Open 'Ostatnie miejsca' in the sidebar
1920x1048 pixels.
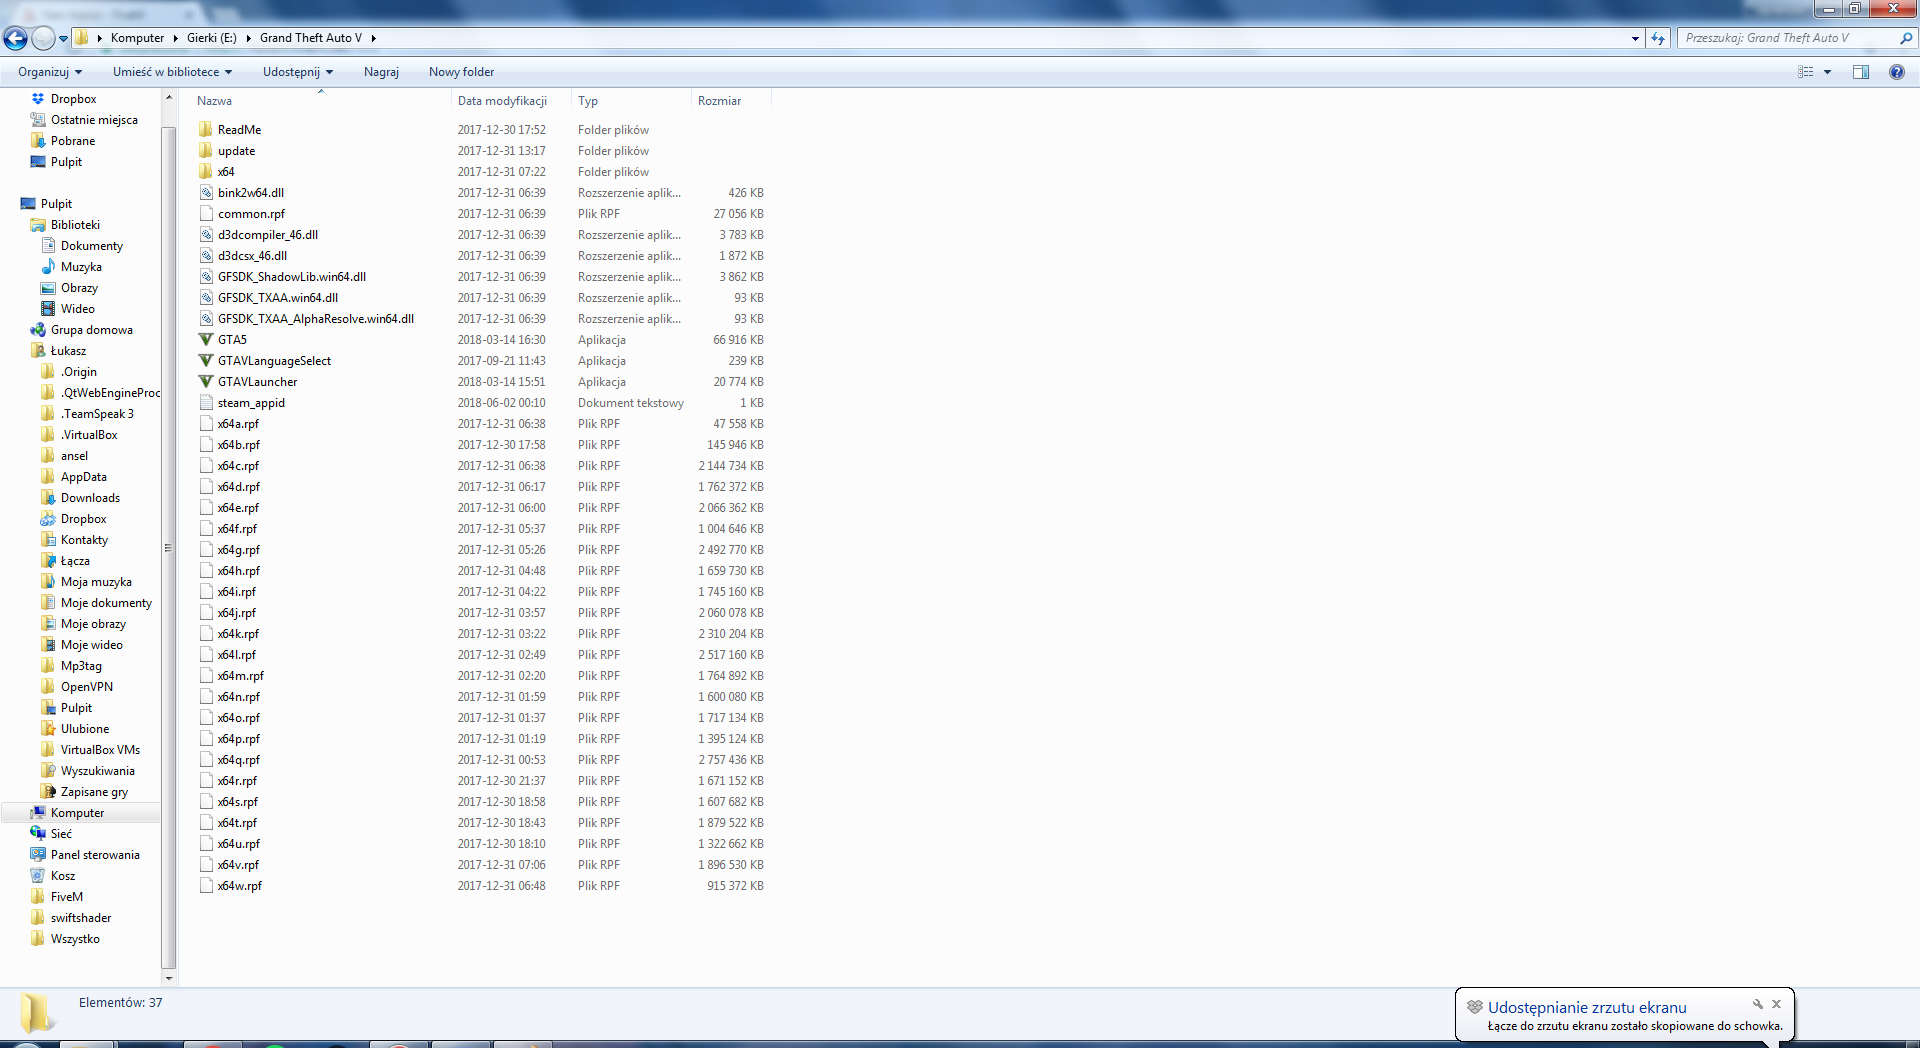(x=94, y=120)
